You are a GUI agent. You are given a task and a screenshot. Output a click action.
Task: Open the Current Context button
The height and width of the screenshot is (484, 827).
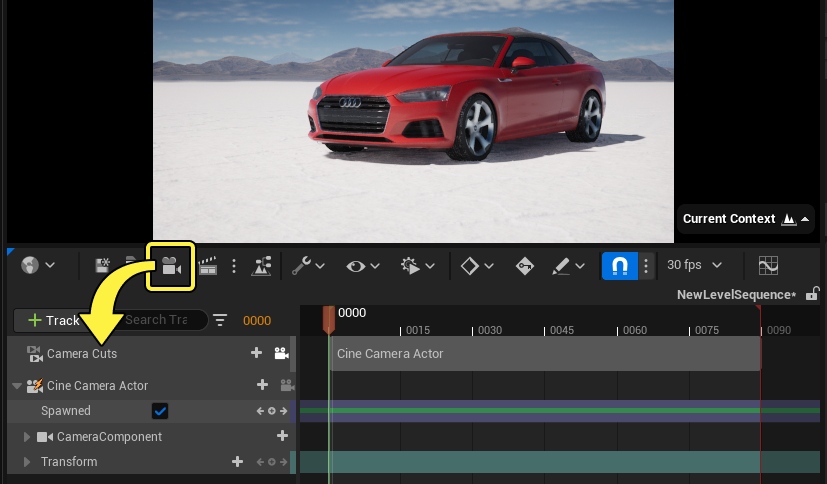tap(746, 219)
